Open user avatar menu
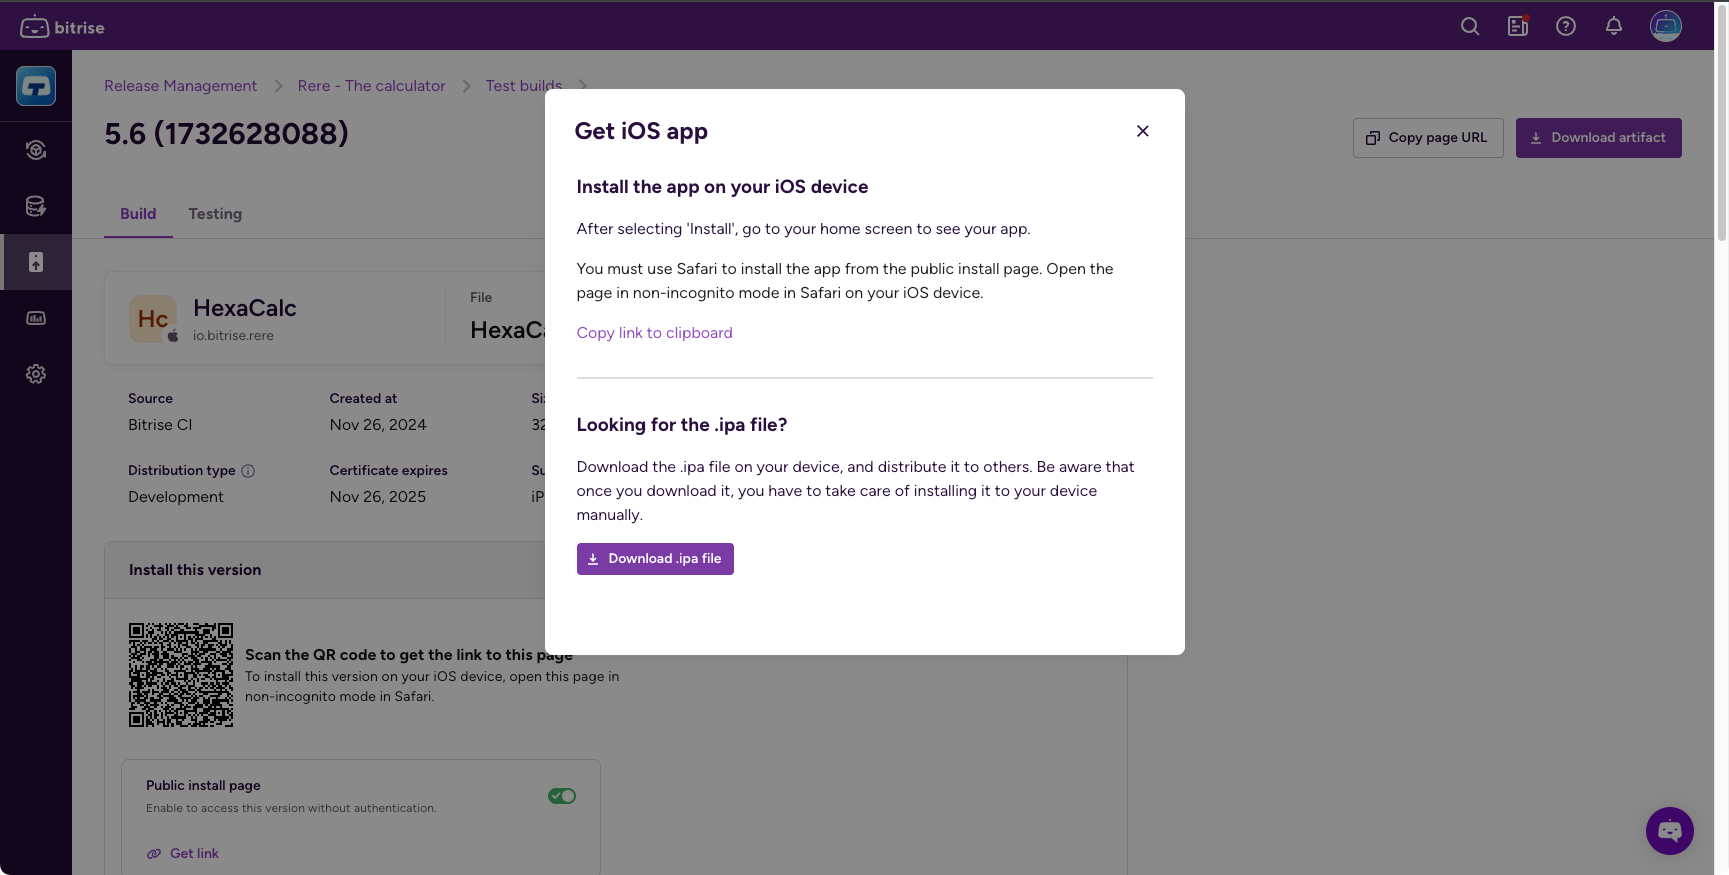The image size is (1729, 875). (x=1665, y=26)
